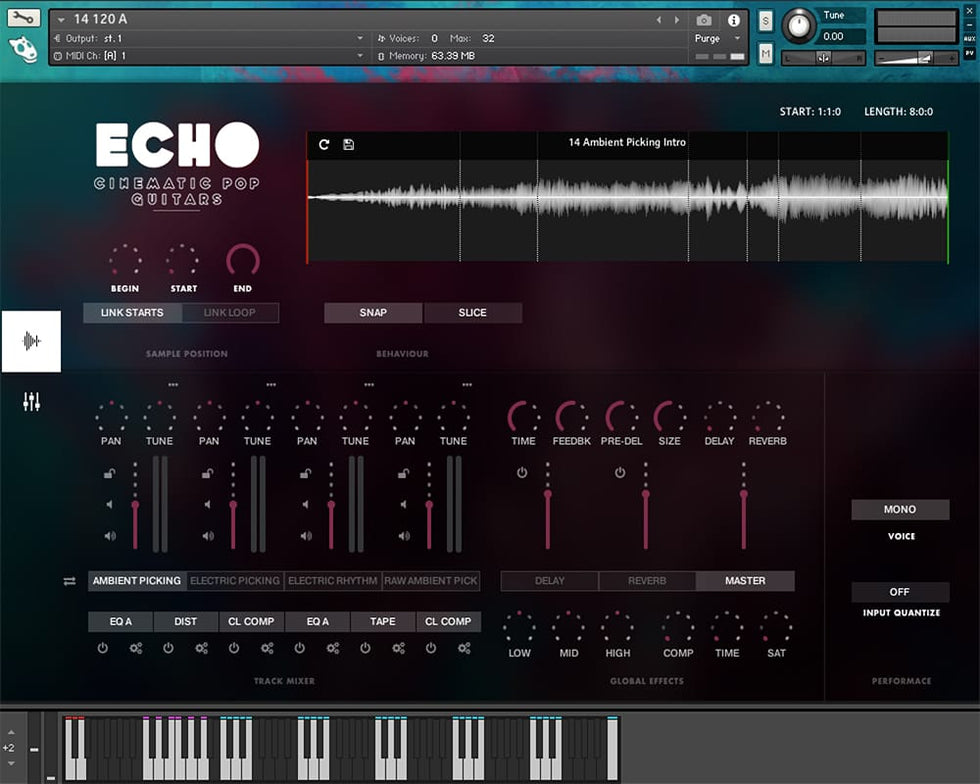Screen dimensions: 980x784
Task: Open the mixer faders icon in left sidebar
Action: [x=31, y=402]
